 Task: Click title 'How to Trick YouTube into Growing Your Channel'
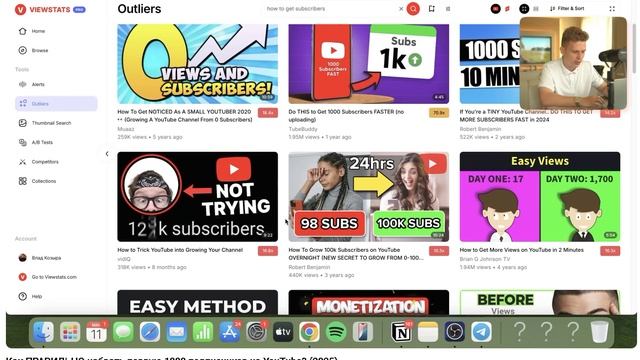coord(180,250)
